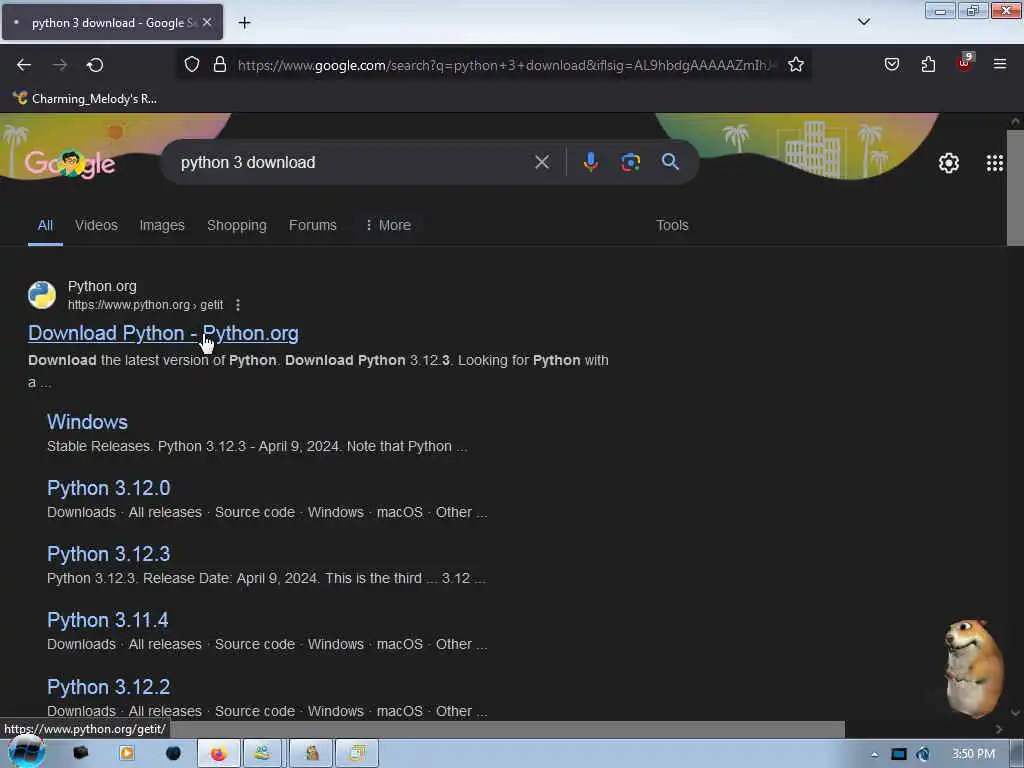Click the uBlock Origin extension icon

(965, 63)
